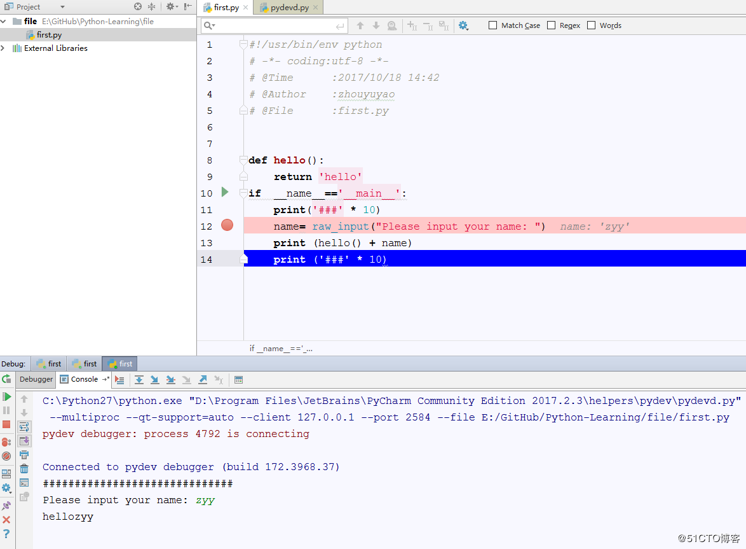The image size is (746, 549).
Task: Click Rerun debug icon
Action: 7,379
